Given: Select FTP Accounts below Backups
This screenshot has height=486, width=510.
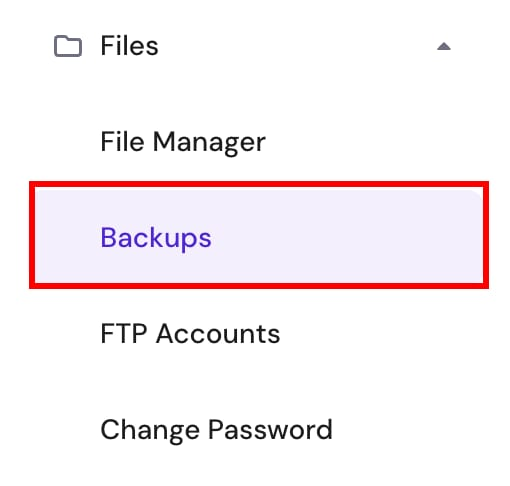Looking at the screenshot, I should coord(190,334).
